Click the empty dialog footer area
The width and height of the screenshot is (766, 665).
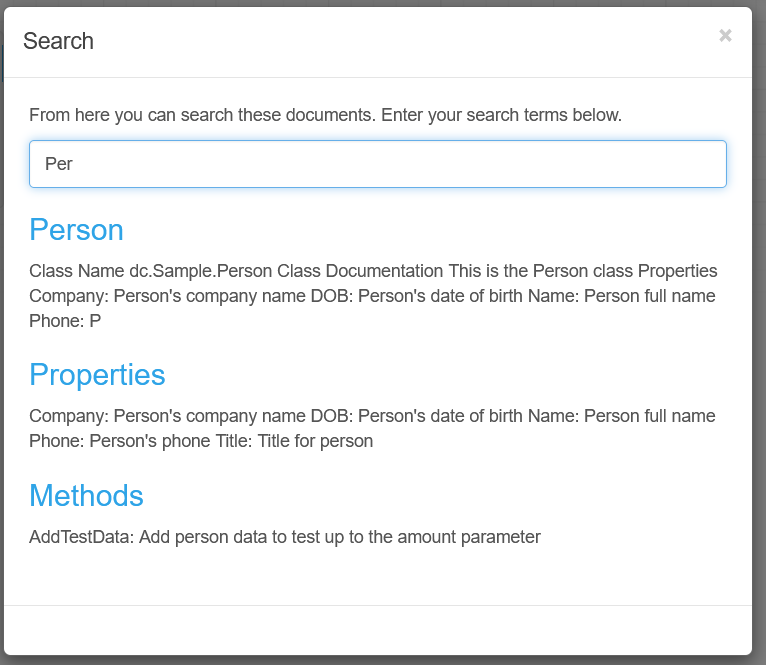coord(377,630)
